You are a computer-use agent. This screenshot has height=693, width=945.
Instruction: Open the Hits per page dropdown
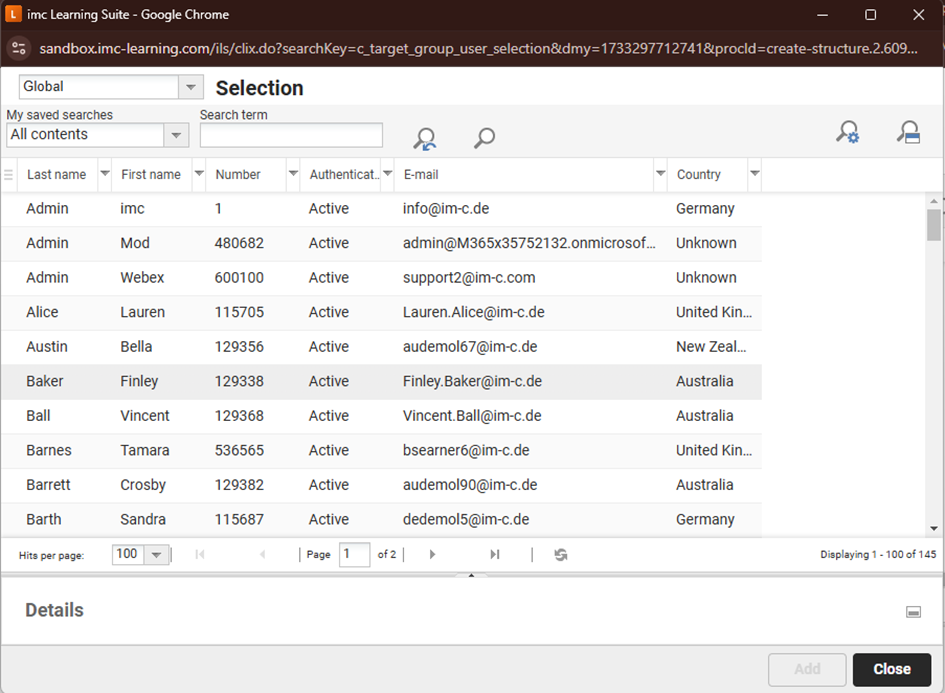155,554
